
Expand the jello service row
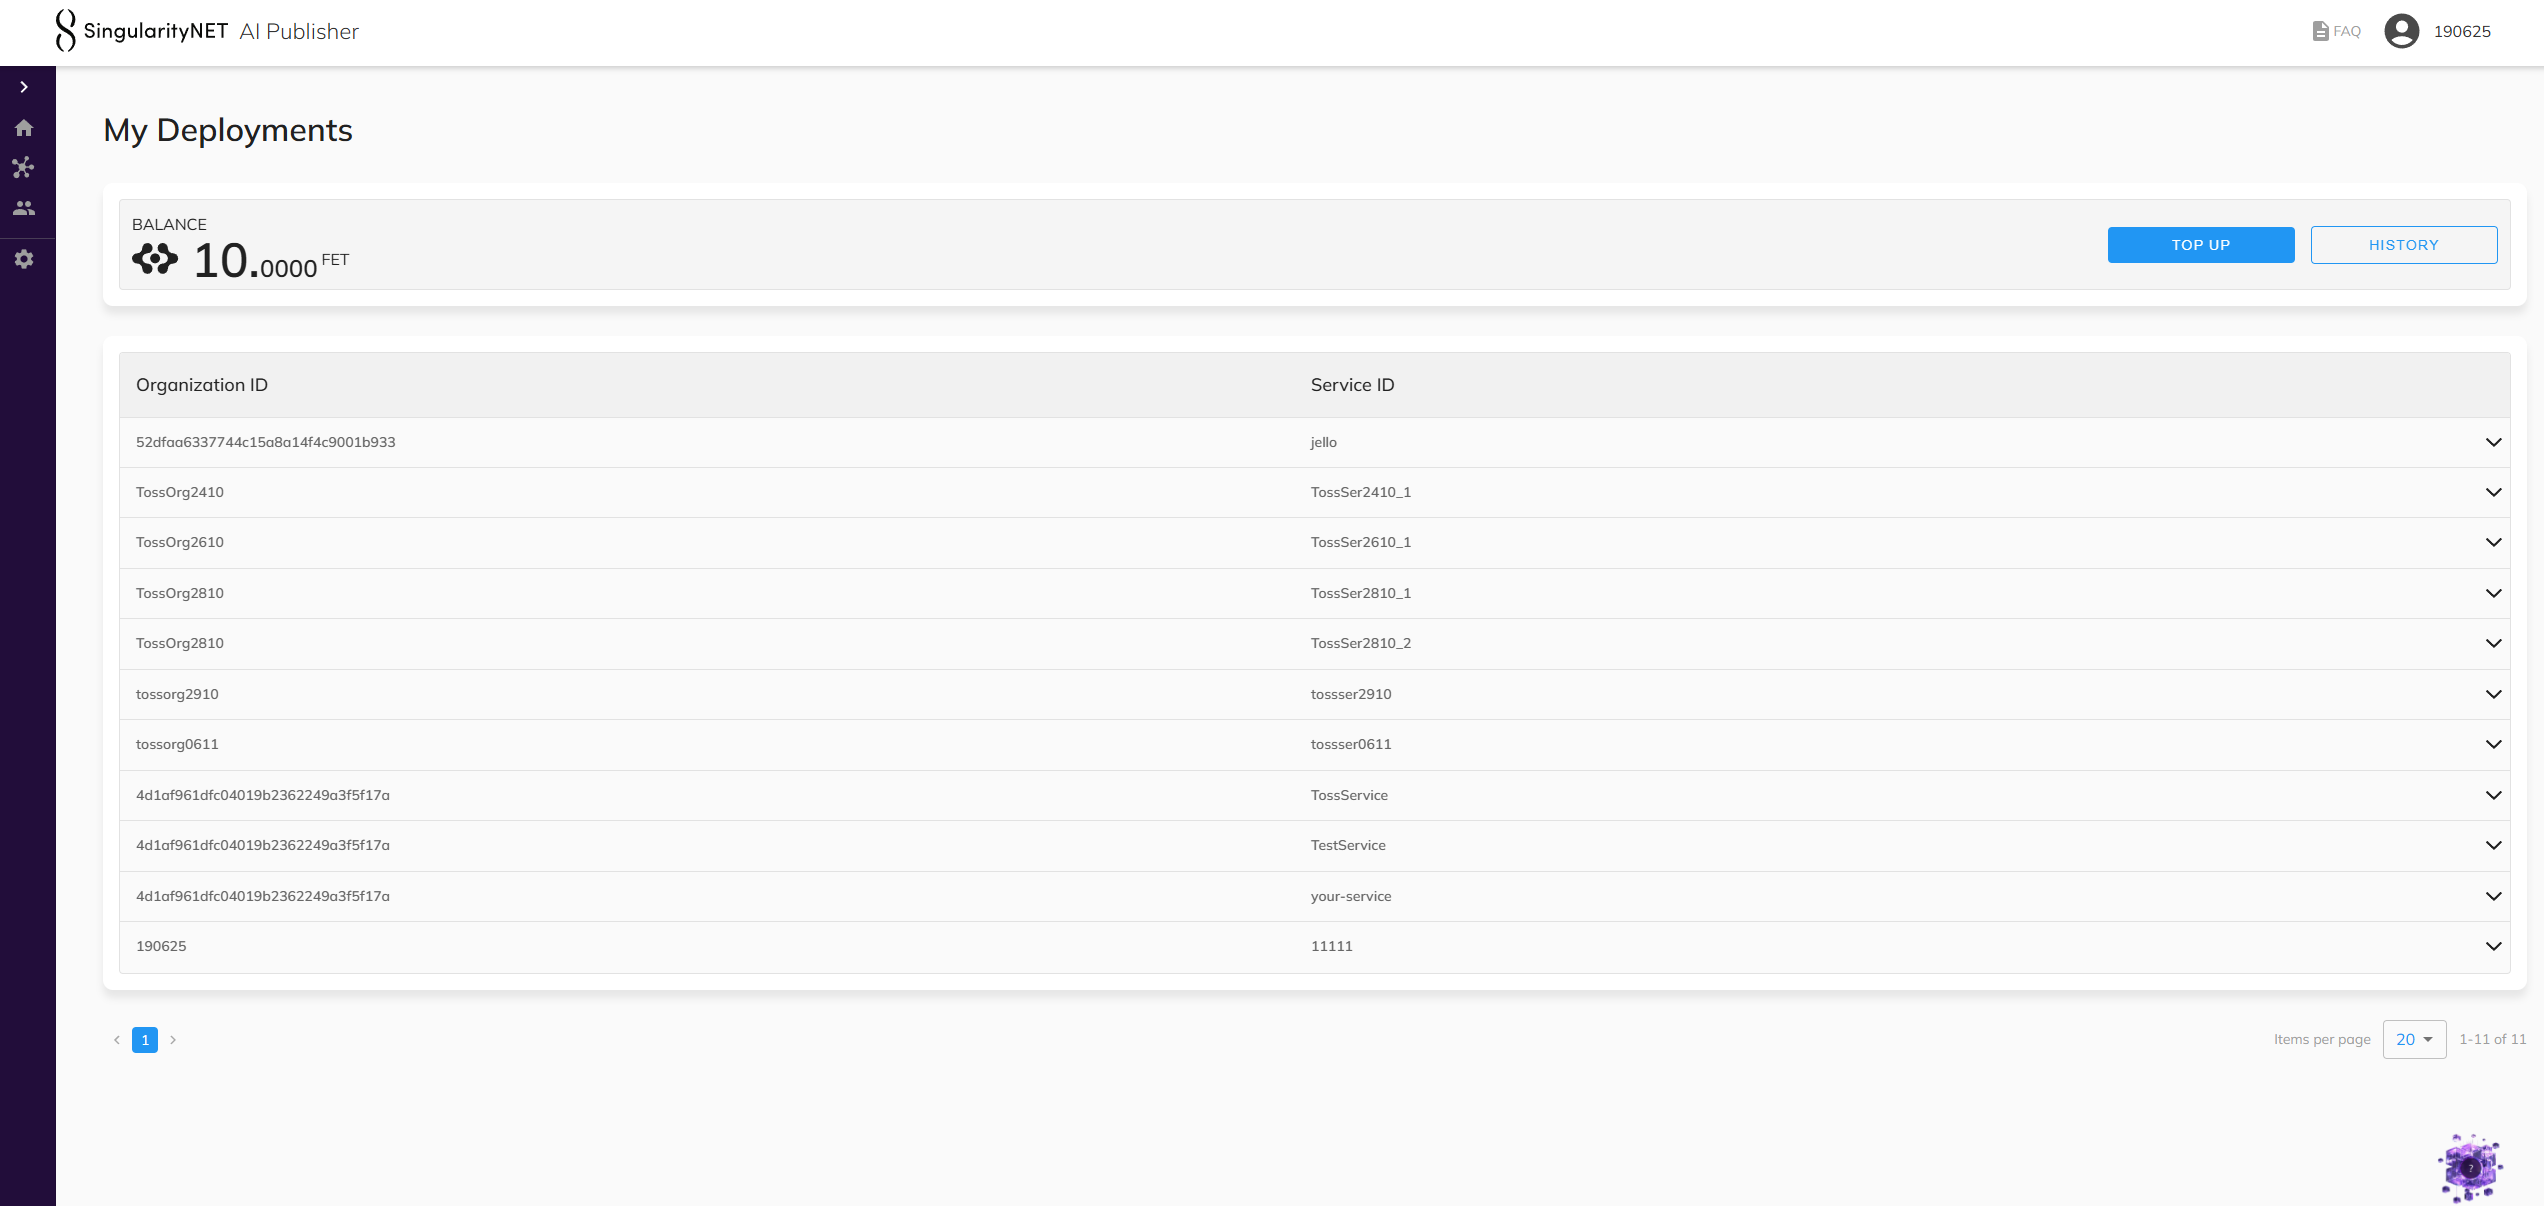tap(2493, 442)
